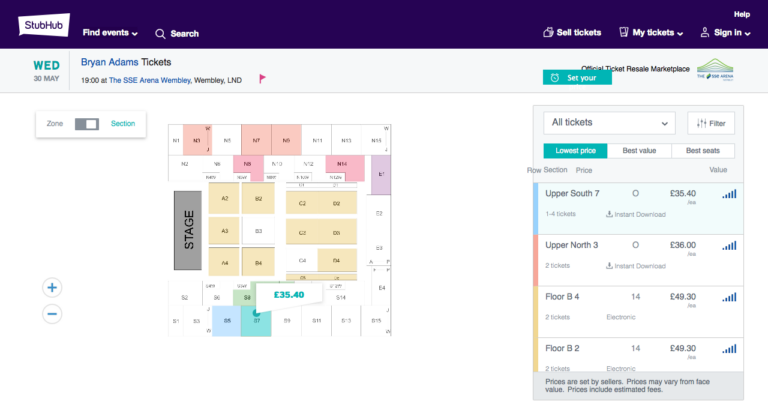Select section N3 on the seat map

point(197,140)
